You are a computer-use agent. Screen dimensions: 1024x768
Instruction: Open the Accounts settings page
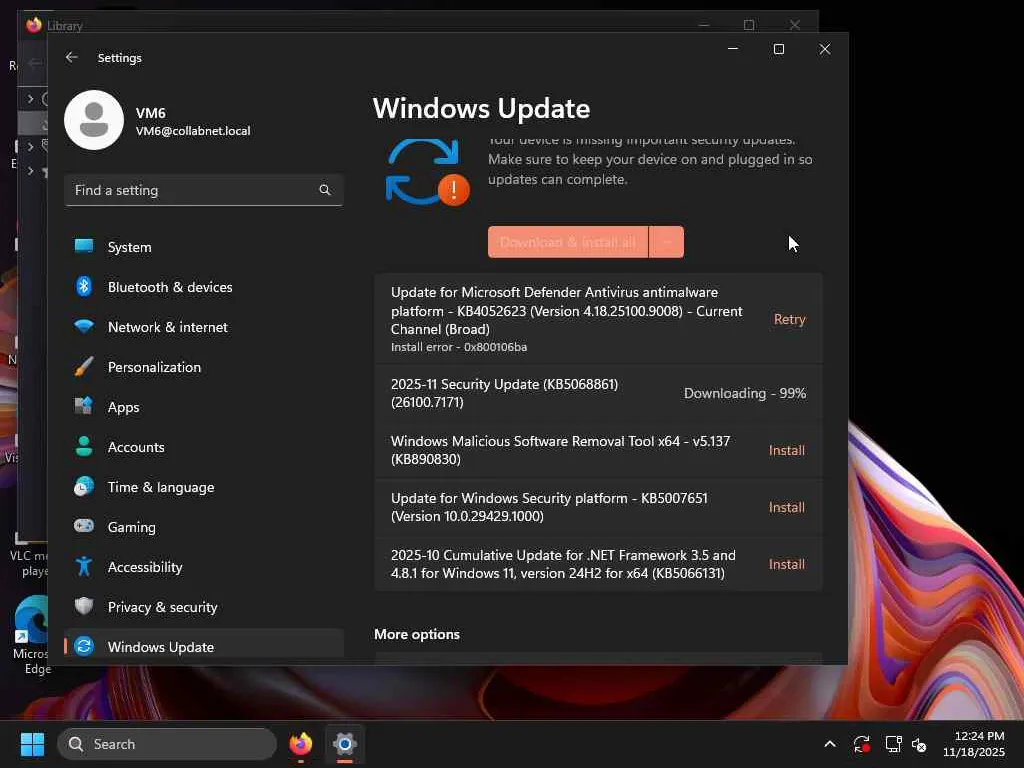[x=204, y=447]
